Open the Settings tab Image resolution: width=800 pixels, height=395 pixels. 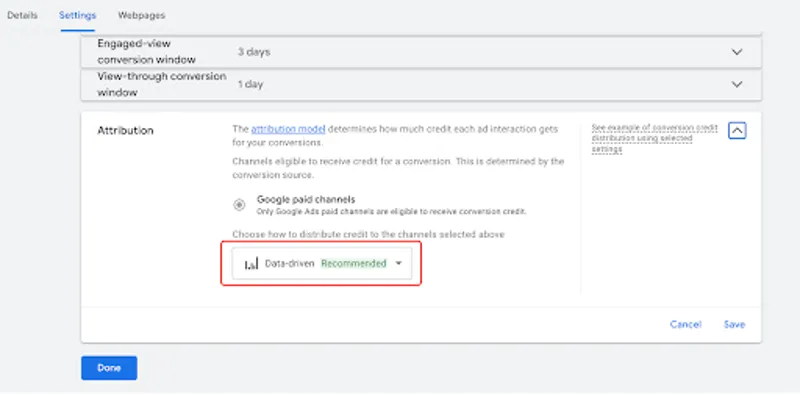(x=78, y=15)
